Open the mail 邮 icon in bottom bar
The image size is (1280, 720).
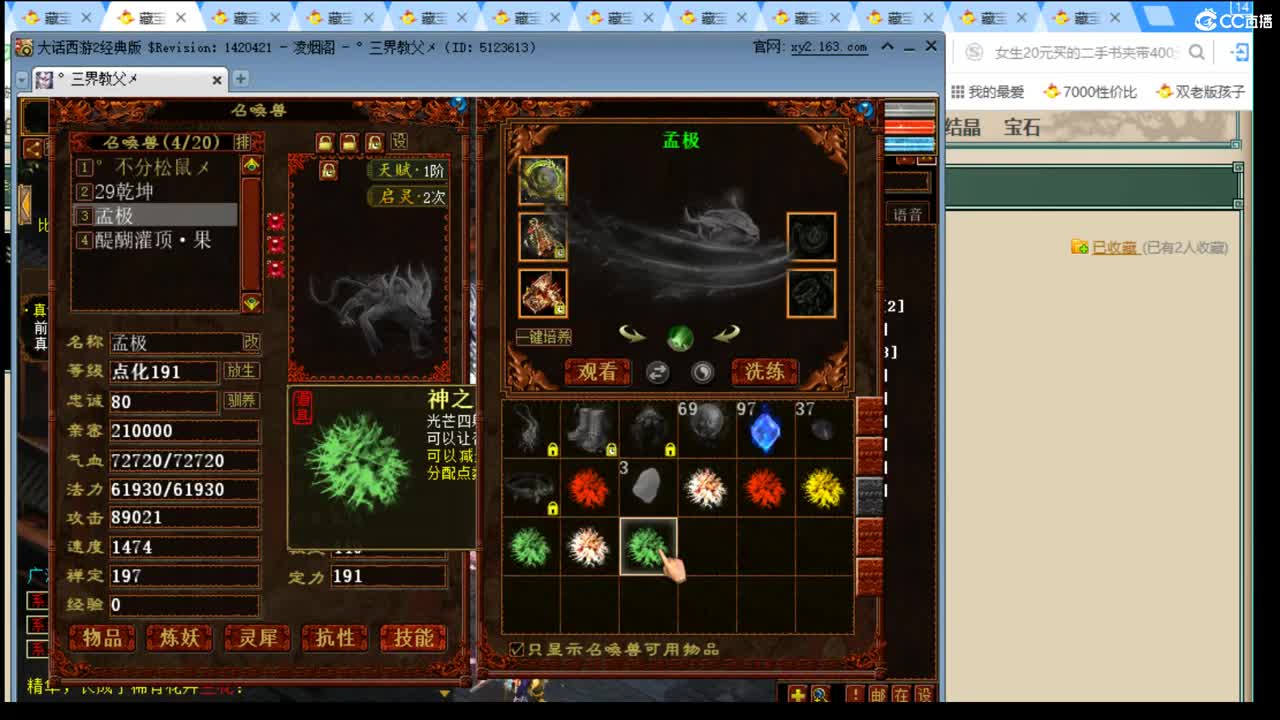878,694
